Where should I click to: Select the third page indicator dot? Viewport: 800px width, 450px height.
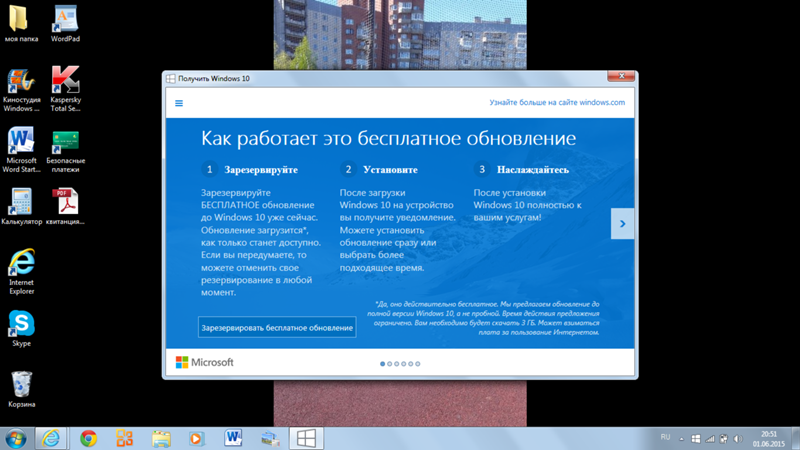[x=396, y=364]
